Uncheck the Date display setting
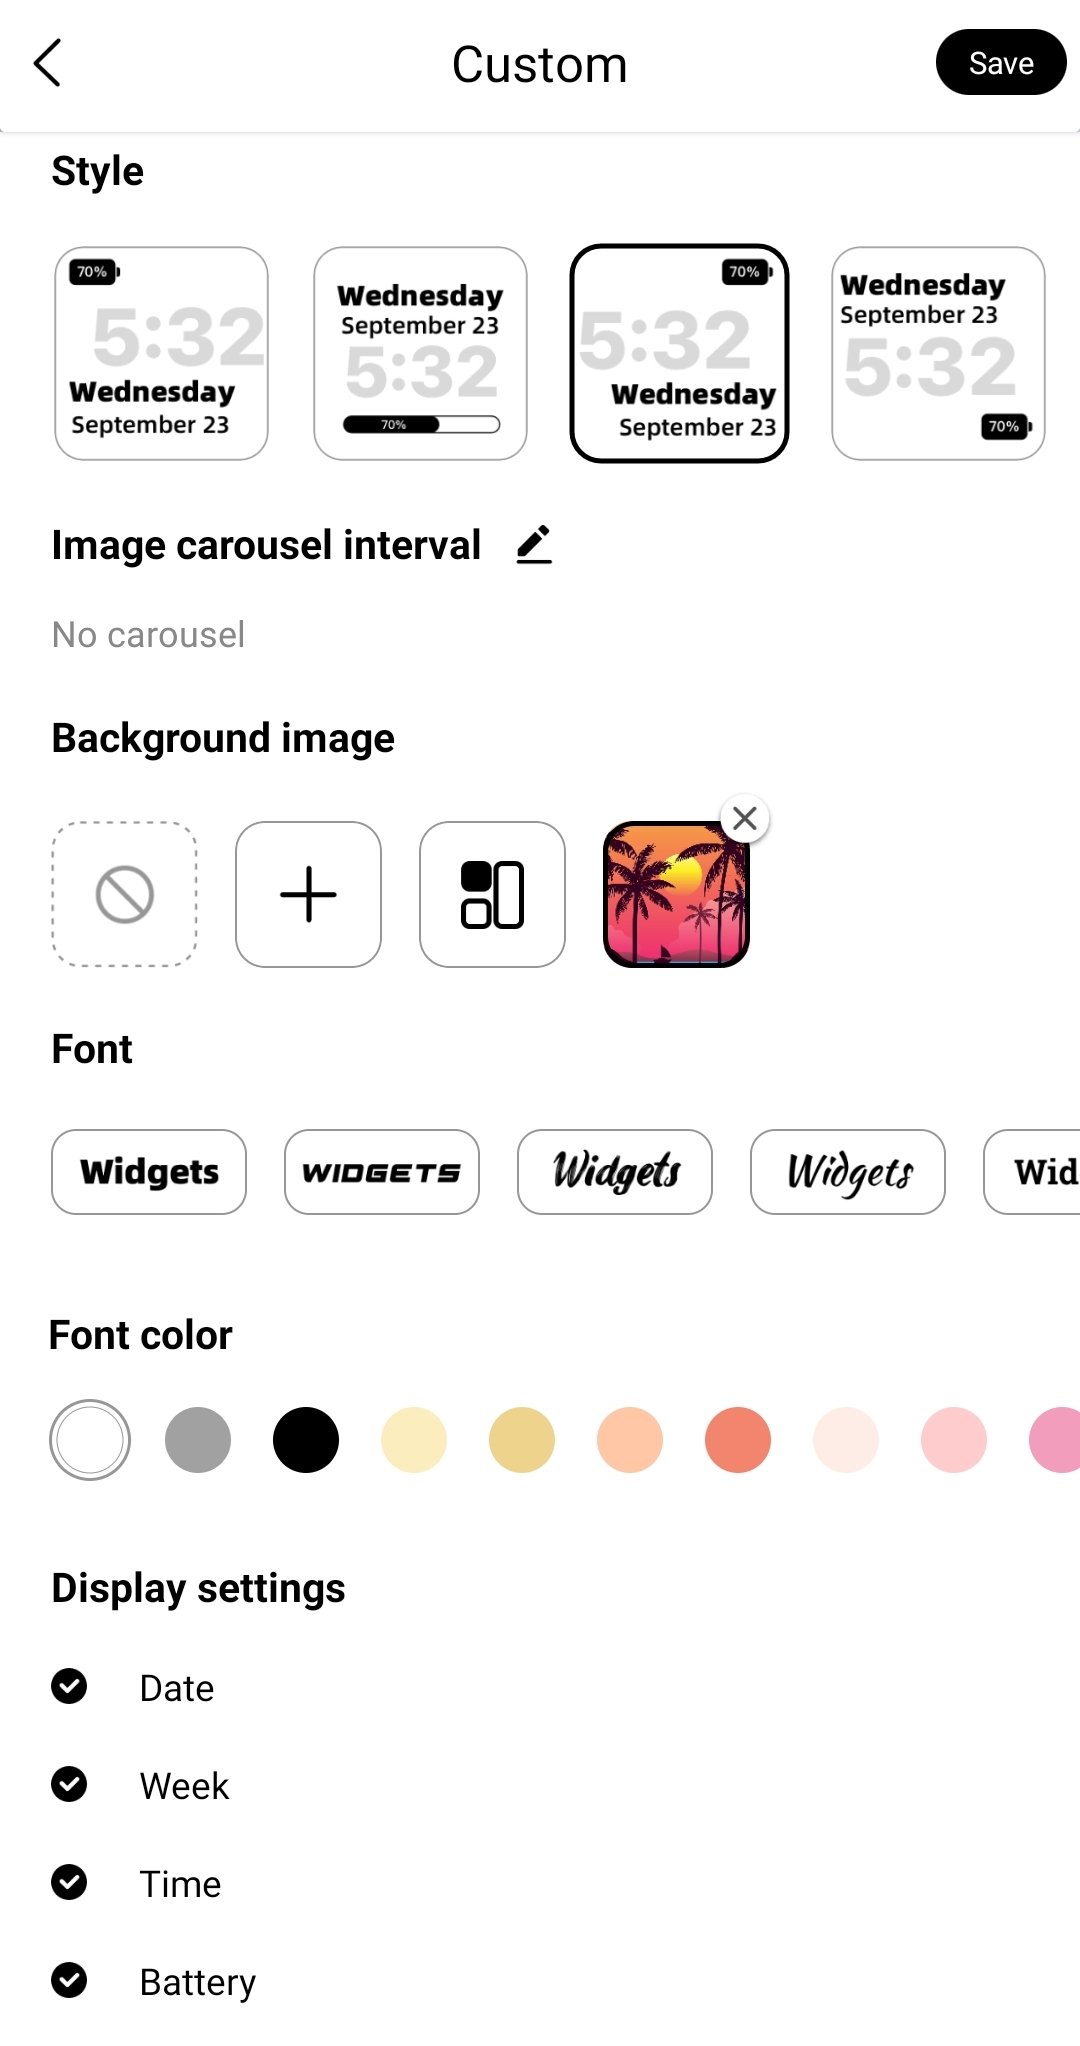The image size is (1080, 2046). click(69, 1686)
